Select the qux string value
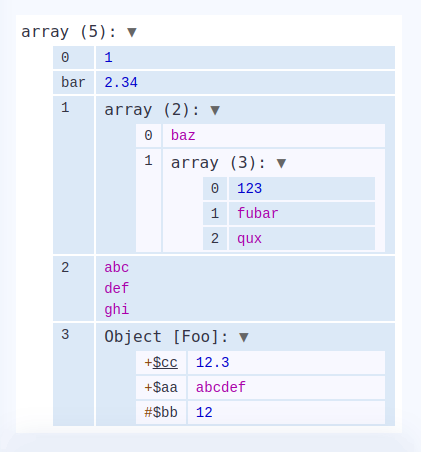 click(249, 239)
